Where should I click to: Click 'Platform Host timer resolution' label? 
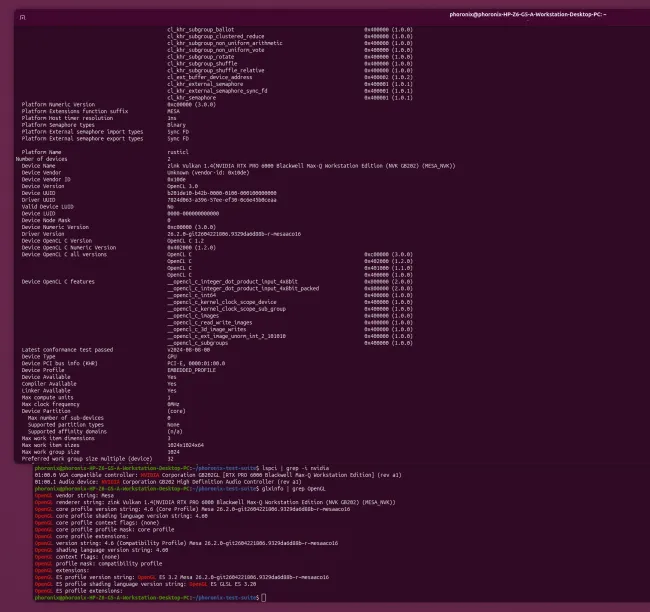coord(67,118)
